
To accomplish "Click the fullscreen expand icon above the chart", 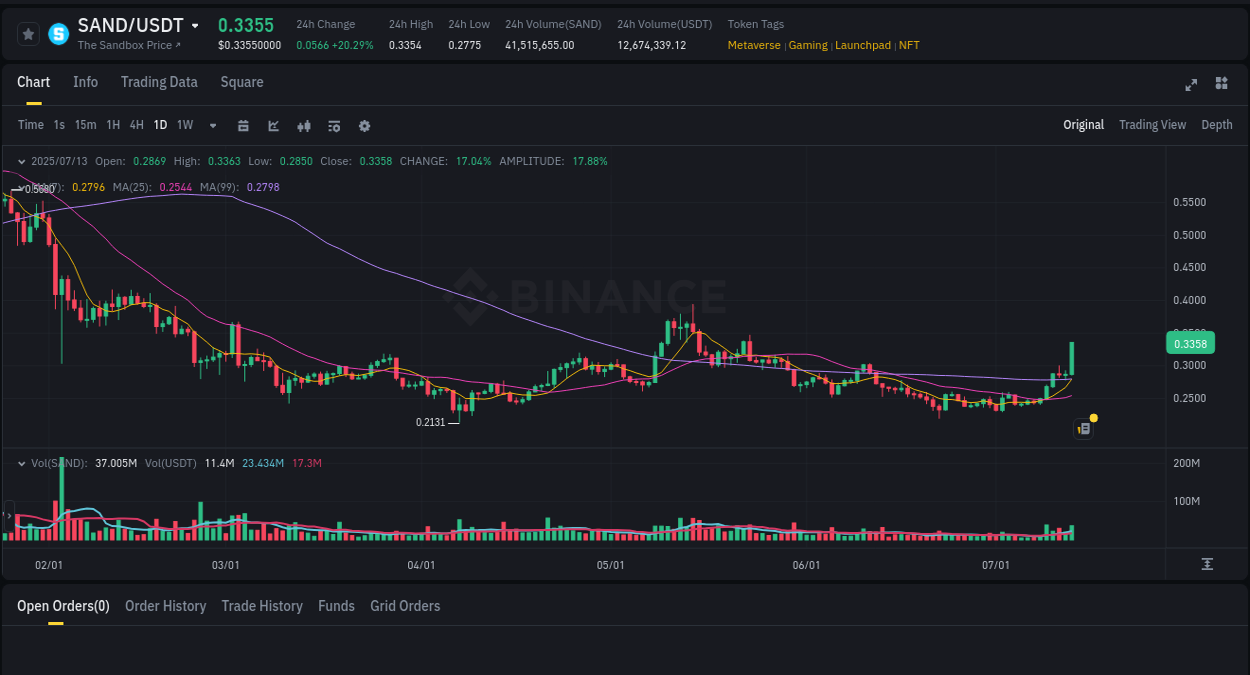I will pos(1191,85).
